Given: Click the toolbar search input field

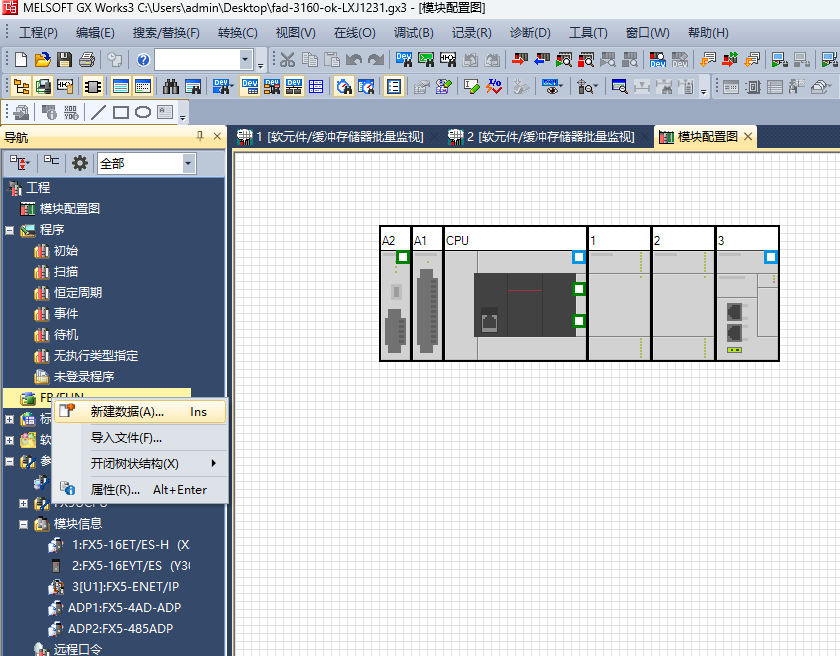Looking at the screenshot, I should click(197, 59).
